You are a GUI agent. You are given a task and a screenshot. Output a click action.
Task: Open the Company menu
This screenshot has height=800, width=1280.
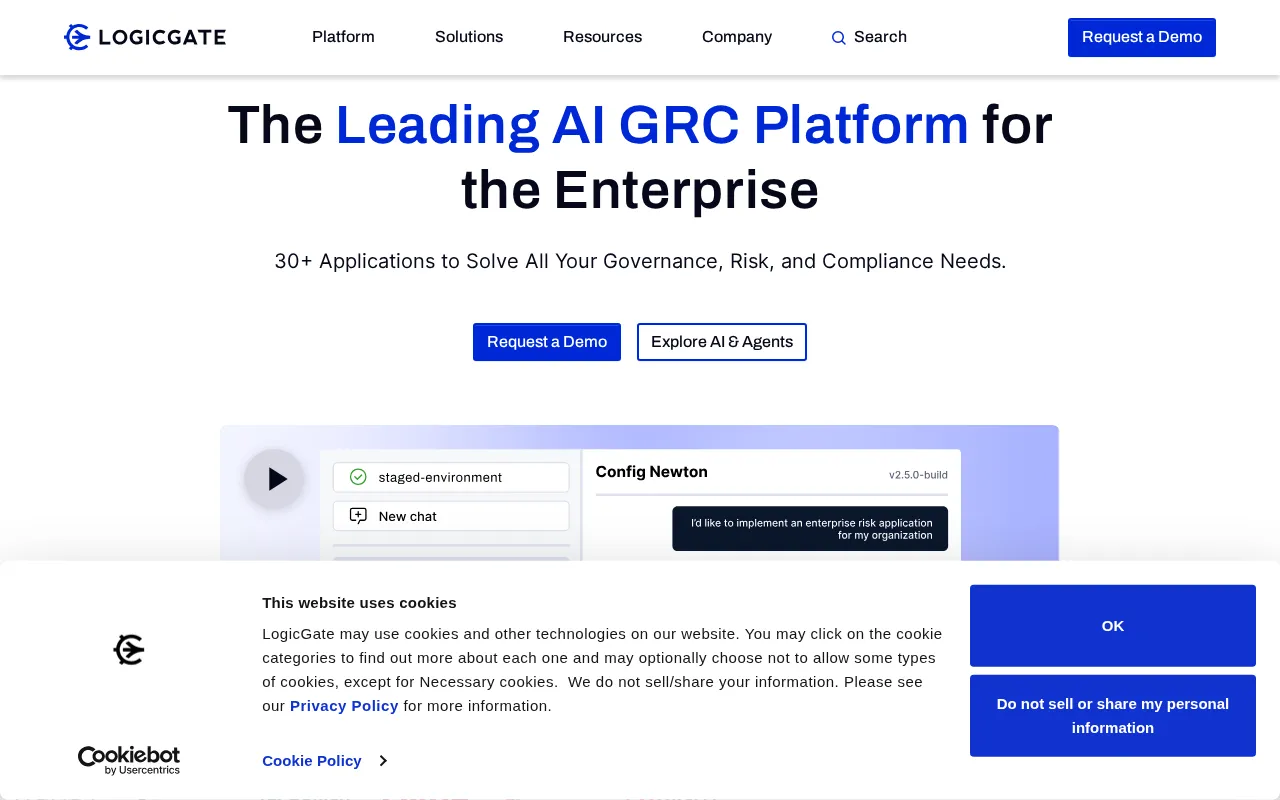(737, 37)
